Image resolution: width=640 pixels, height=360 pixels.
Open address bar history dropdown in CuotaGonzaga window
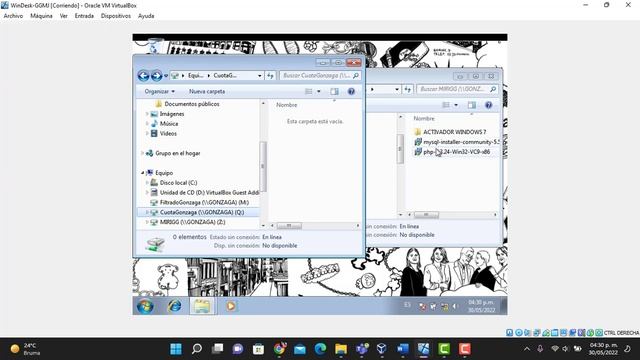click(260, 76)
